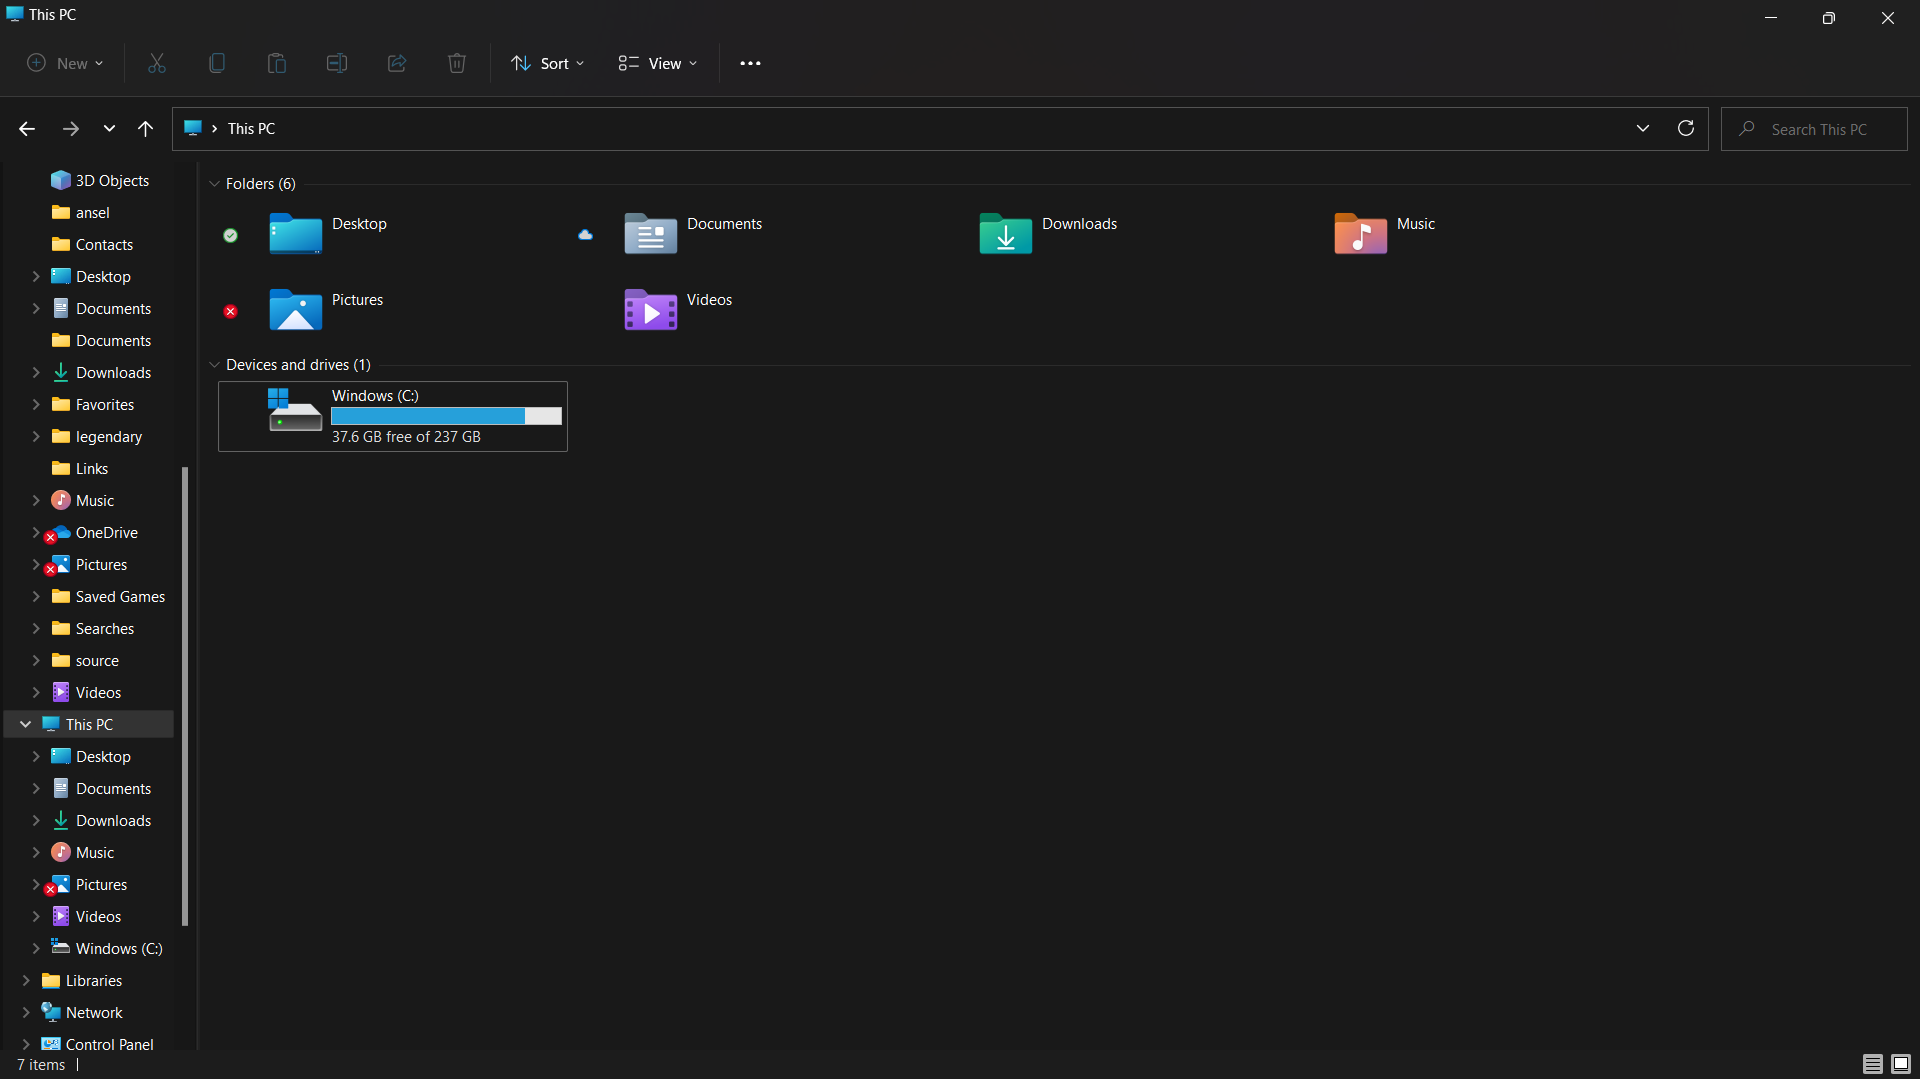Click the Search This PC field

[x=1814, y=129]
